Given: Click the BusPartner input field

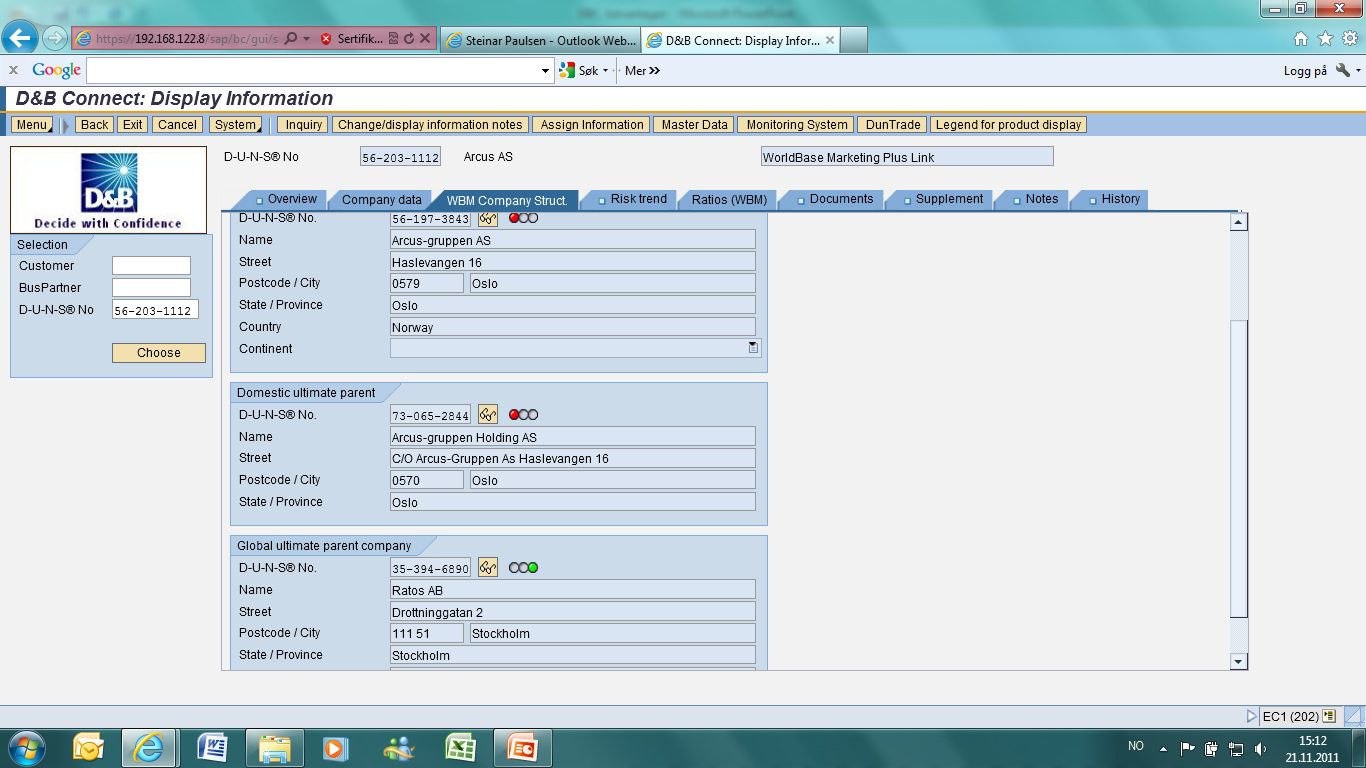Looking at the screenshot, I should coord(151,288).
